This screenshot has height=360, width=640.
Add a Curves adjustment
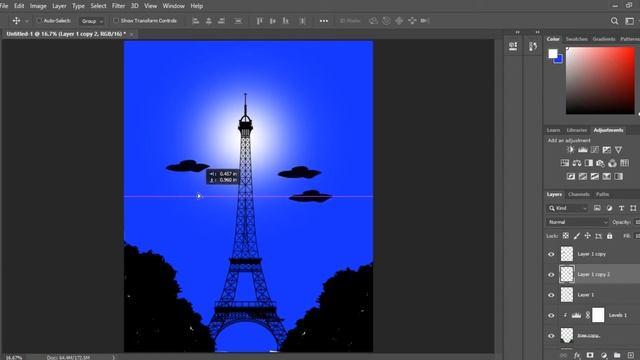click(595, 150)
